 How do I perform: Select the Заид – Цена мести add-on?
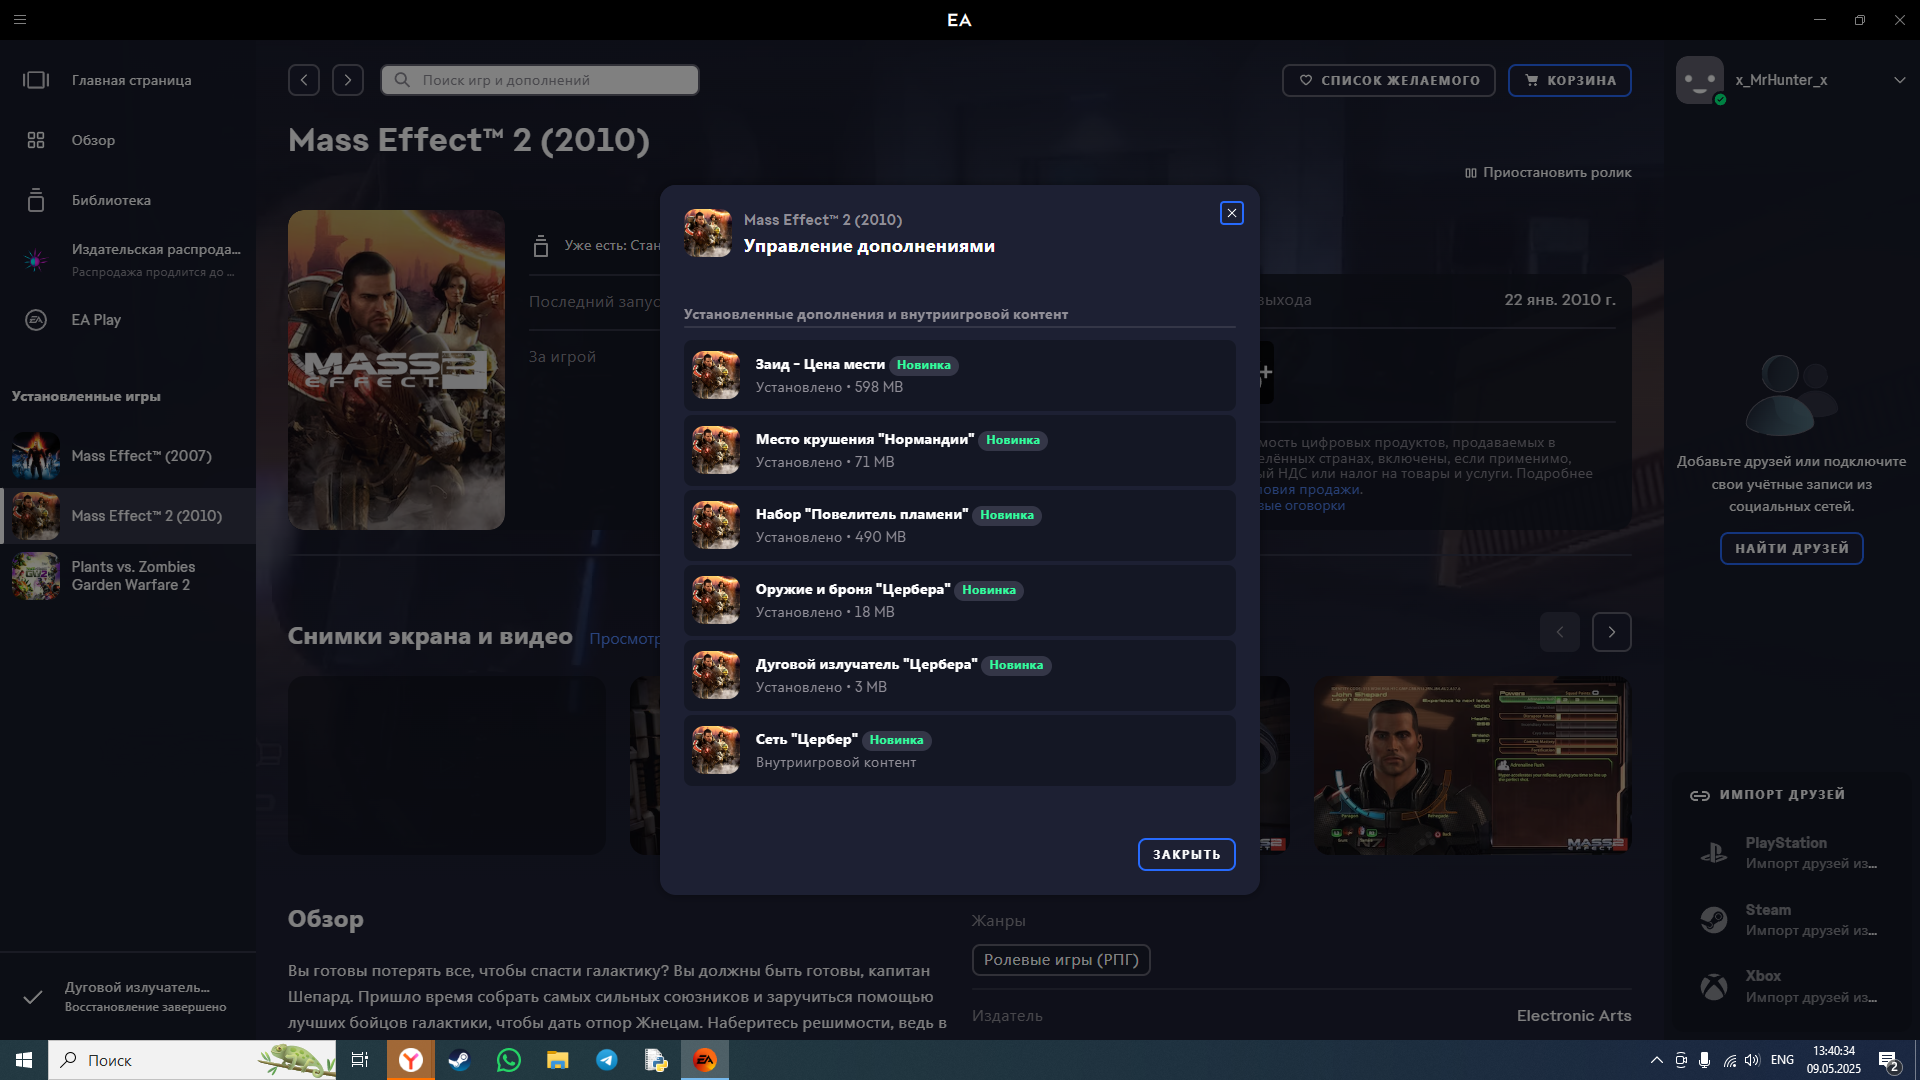(x=960, y=376)
